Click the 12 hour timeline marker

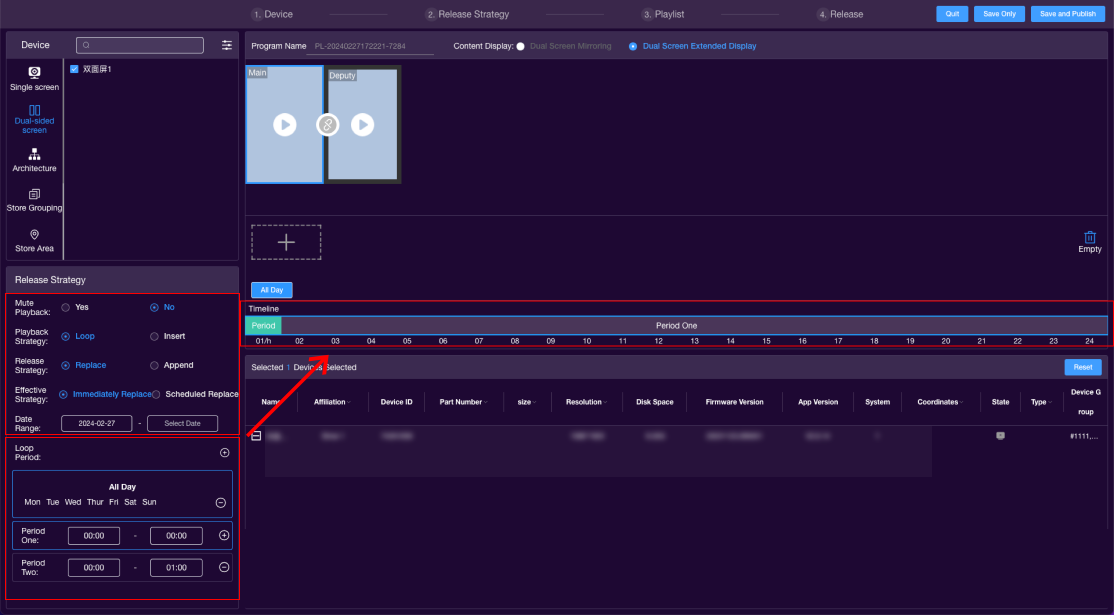(x=659, y=342)
